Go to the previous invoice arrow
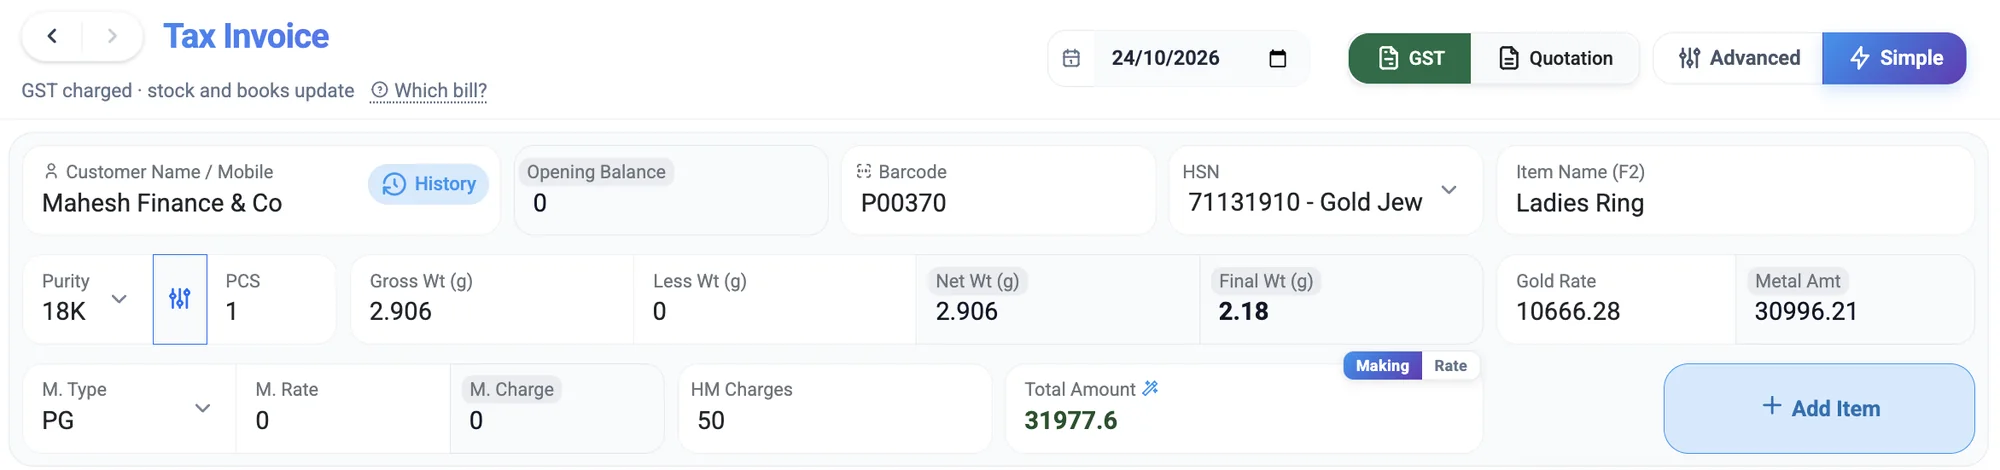The width and height of the screenshot is (2000, 470). click(x=52, y=36)
